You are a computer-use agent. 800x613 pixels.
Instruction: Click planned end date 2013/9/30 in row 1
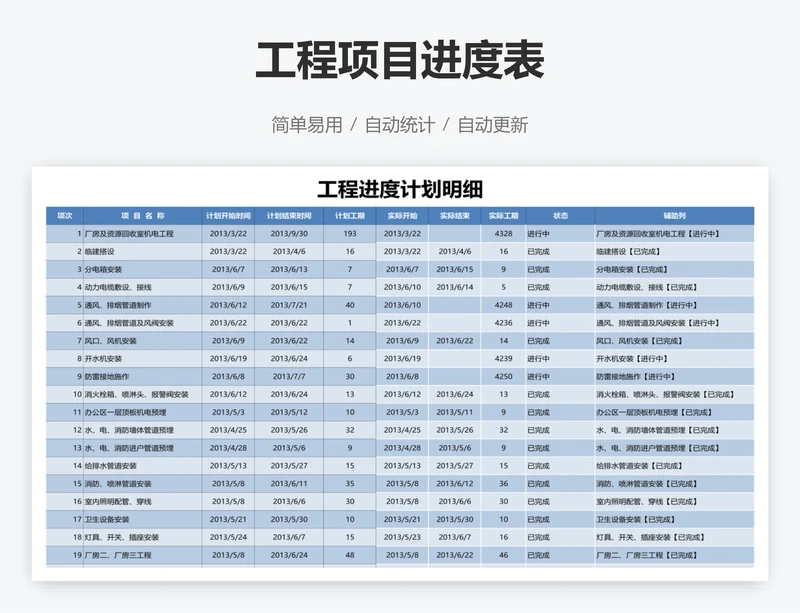click(289, 234)
